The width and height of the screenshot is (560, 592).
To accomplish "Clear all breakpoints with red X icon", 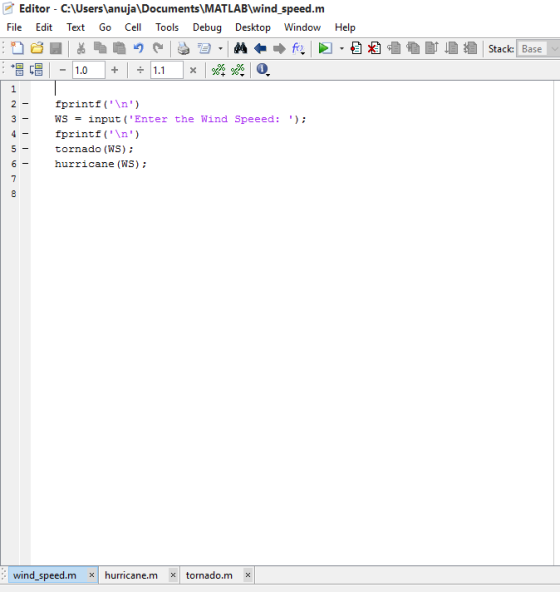I will [x=374, y=48].
